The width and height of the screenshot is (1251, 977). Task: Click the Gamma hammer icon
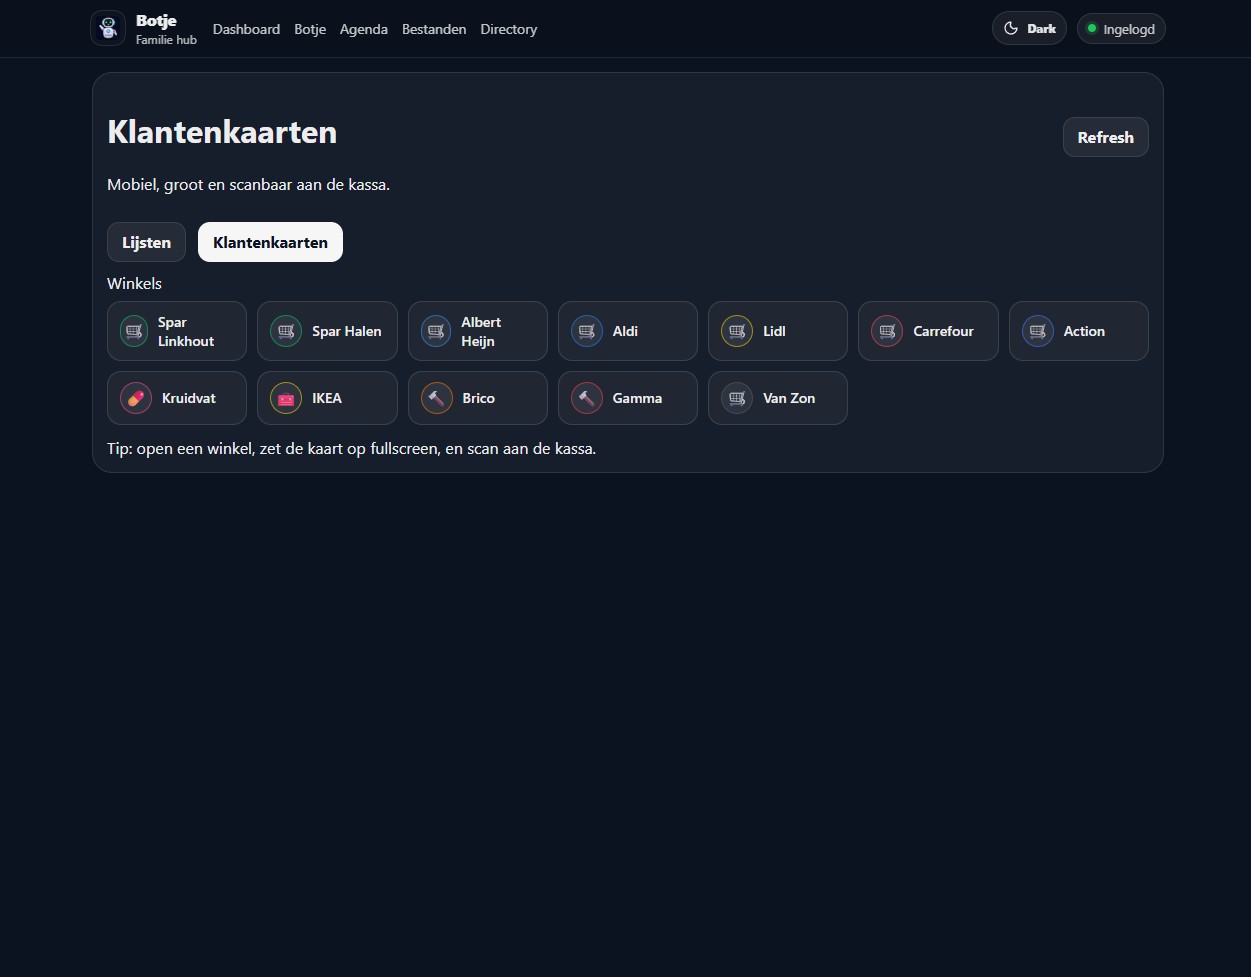click(587, 398)
